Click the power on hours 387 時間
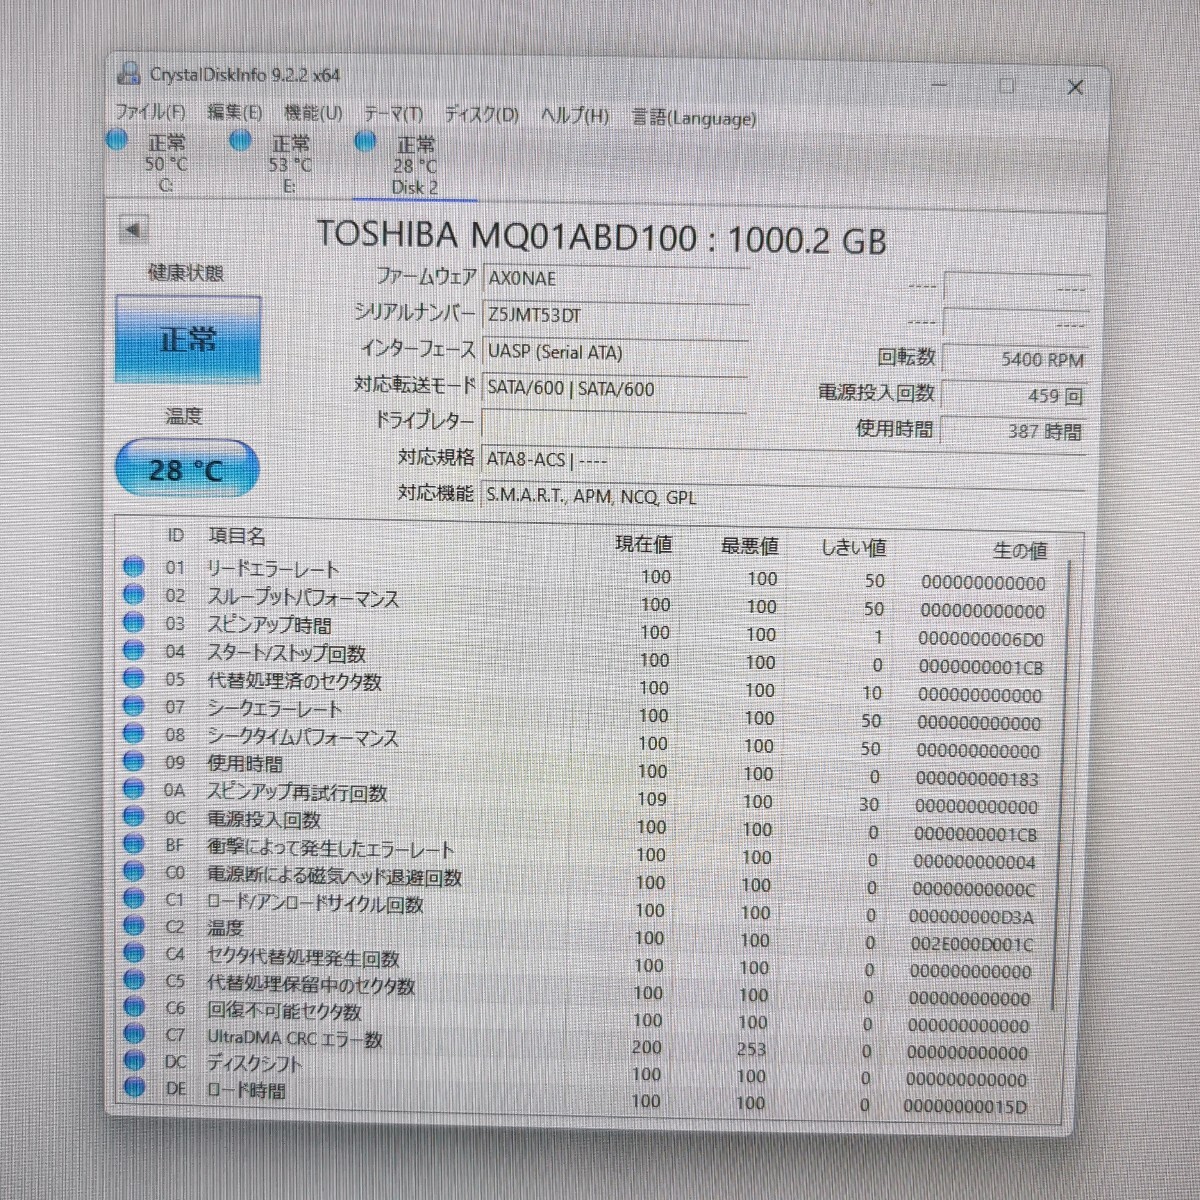The width and height of the screenshot is (1200, 1200). tap(1012, 431)
